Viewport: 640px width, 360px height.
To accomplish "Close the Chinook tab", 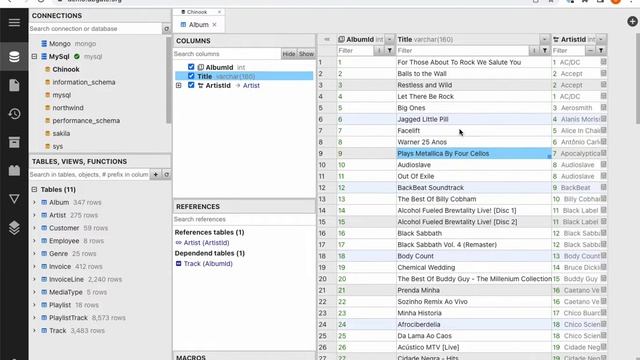I will [x=219, y=12].
